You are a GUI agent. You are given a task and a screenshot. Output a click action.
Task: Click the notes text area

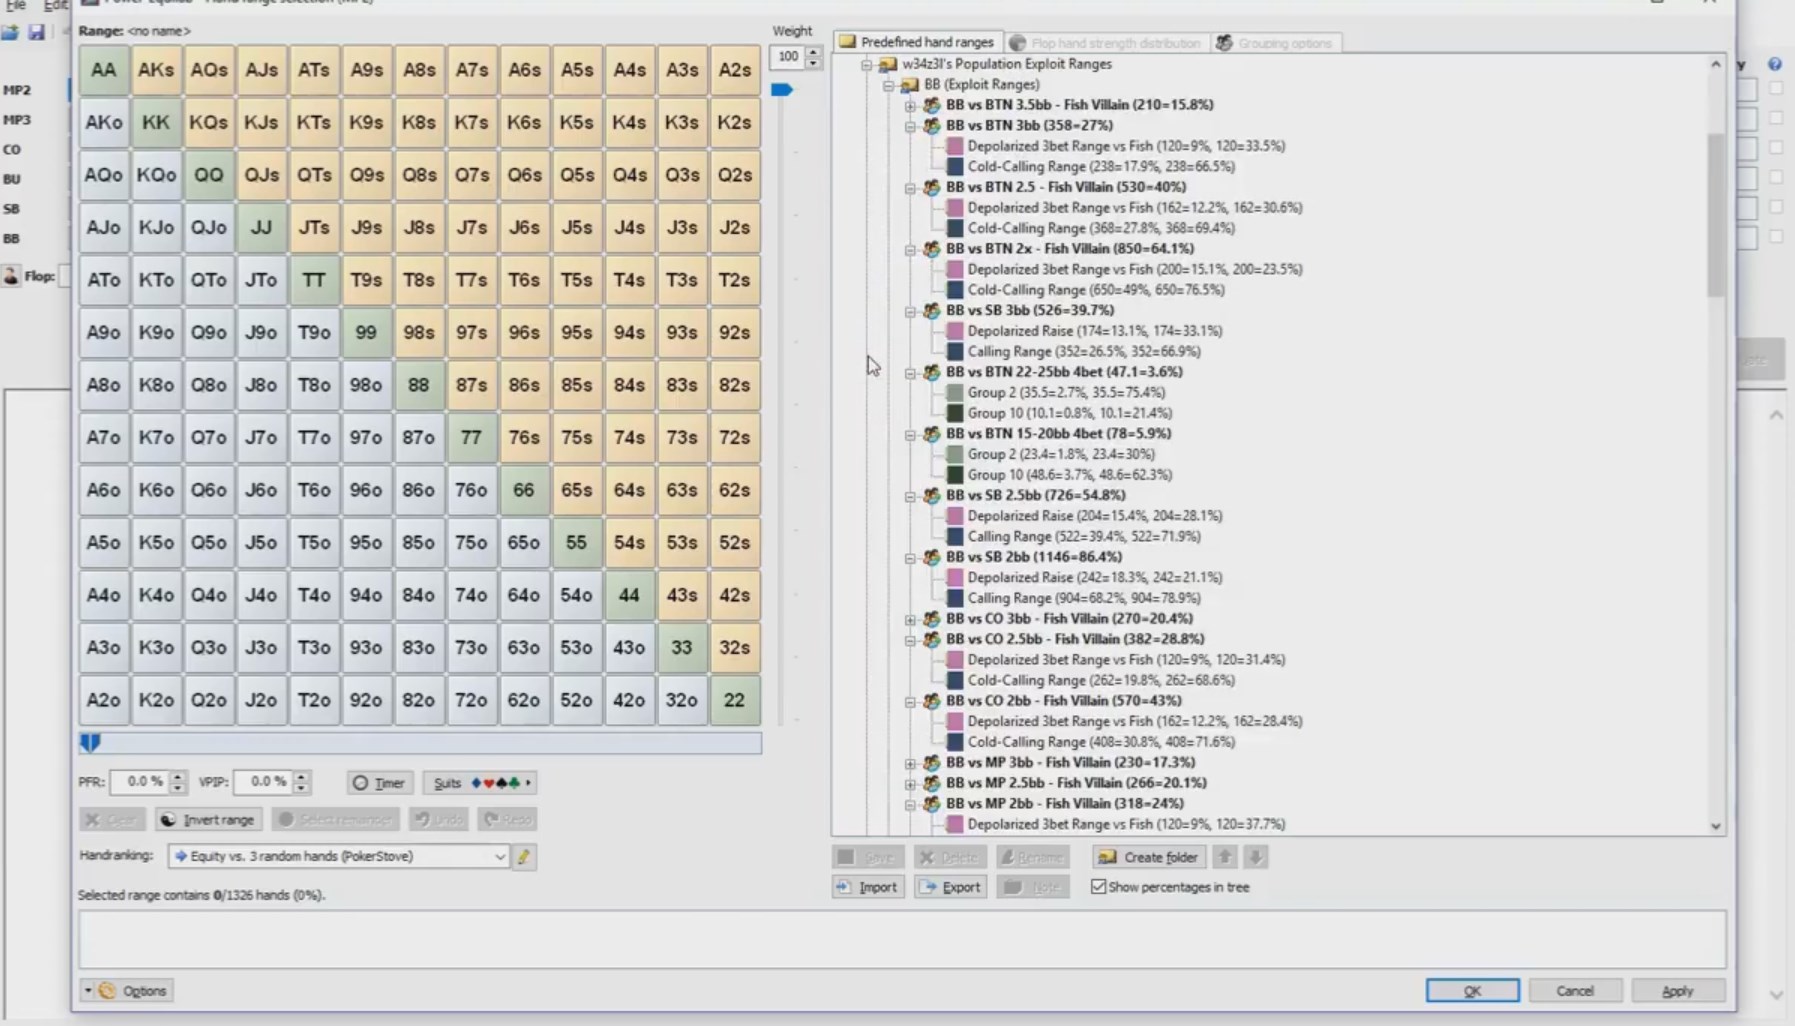click(902, 939)
